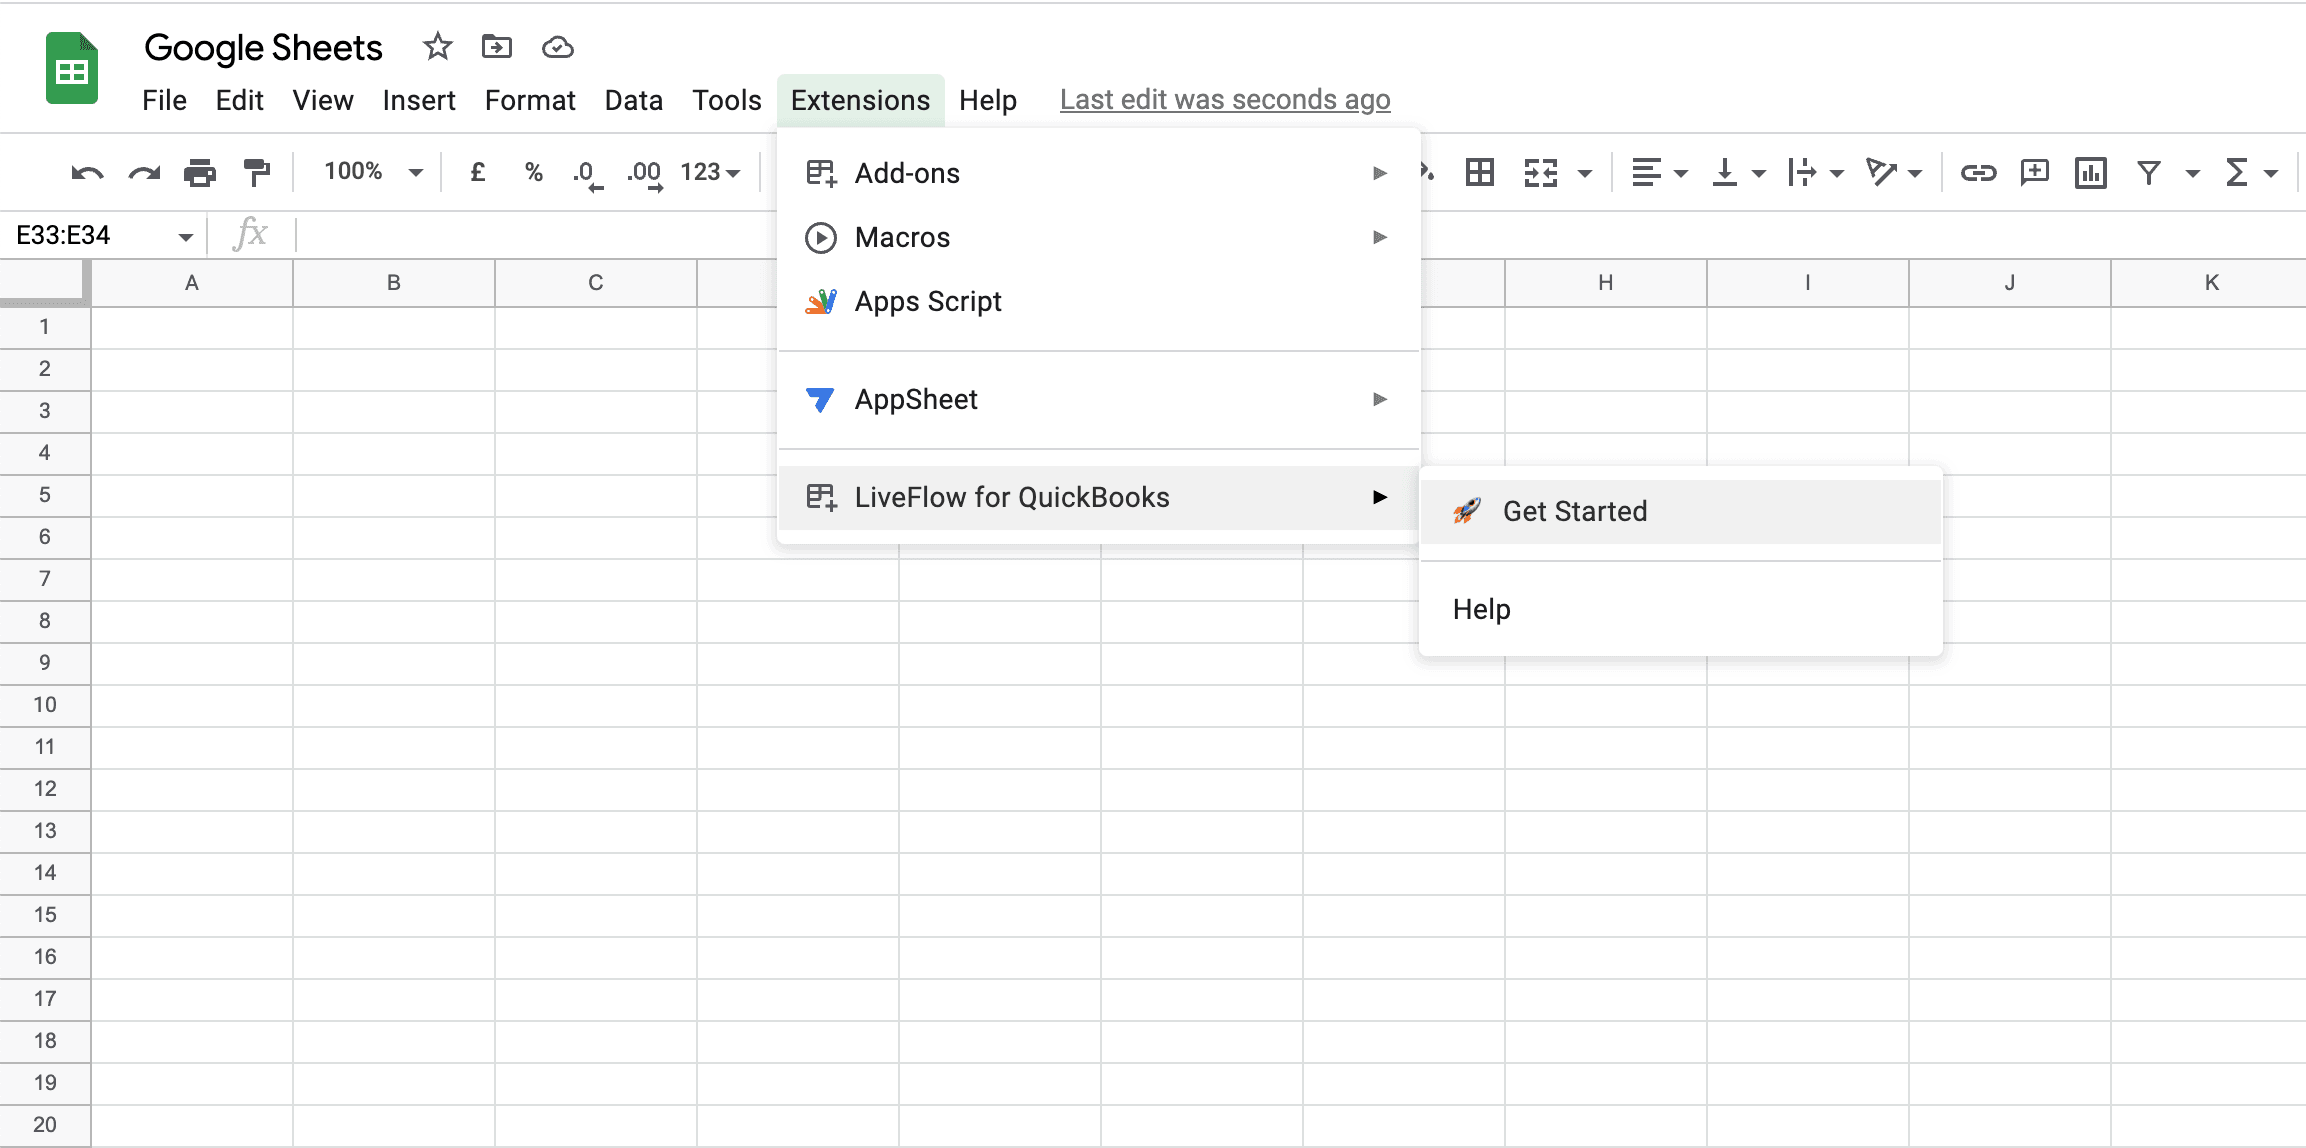Expand filter views dropdown arrow
Viewport: 2306px width, 1148px height.
2193,174
